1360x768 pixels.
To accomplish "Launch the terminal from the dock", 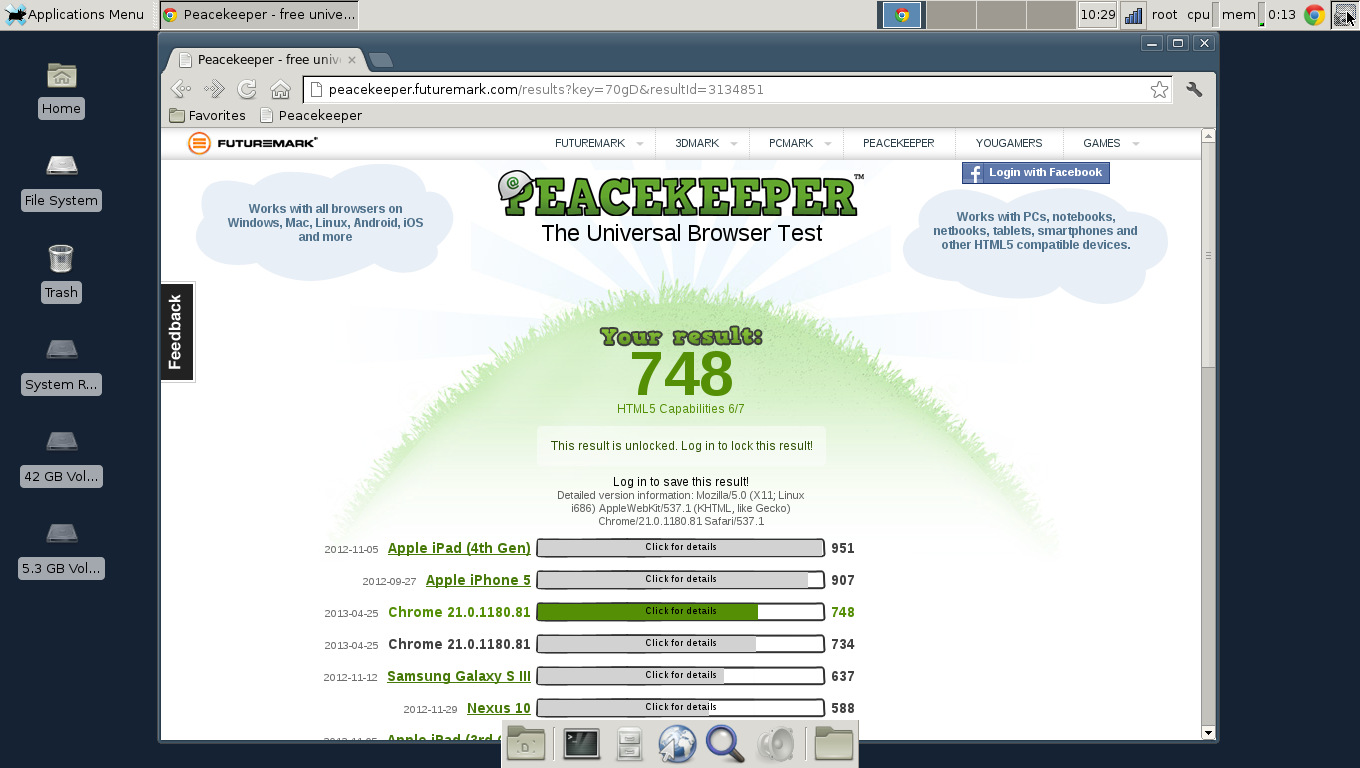I will tap(581, 744).
